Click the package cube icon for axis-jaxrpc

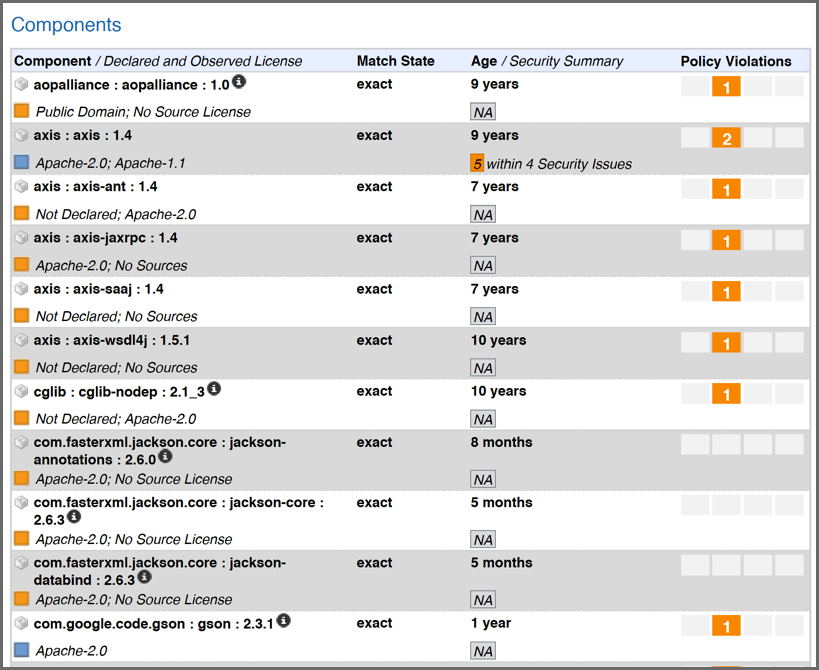point(21,238)
